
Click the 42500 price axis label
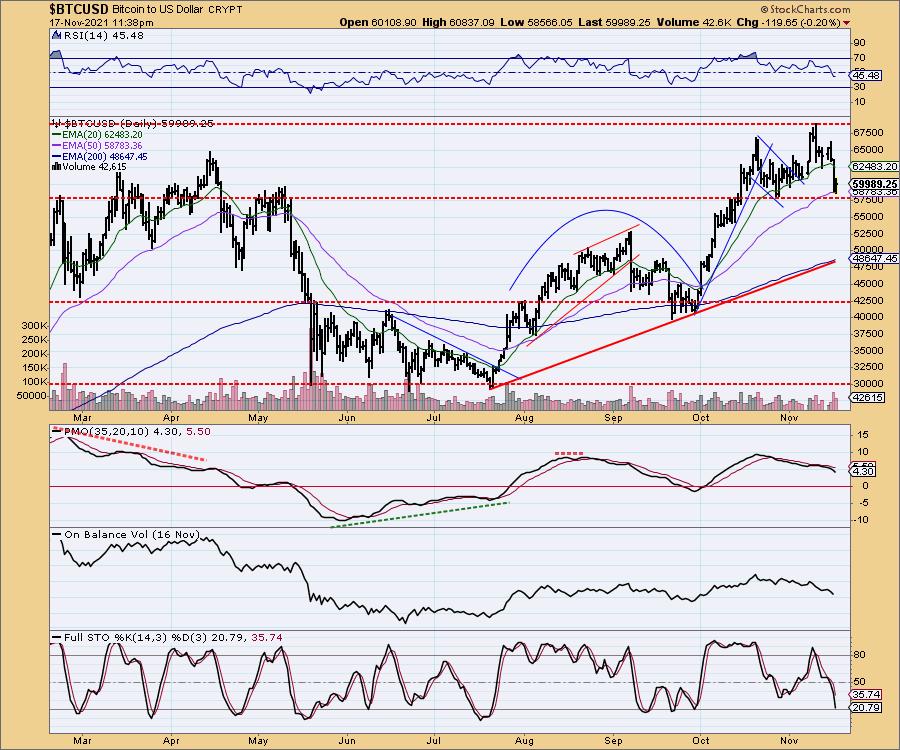(x=868, y=300)
